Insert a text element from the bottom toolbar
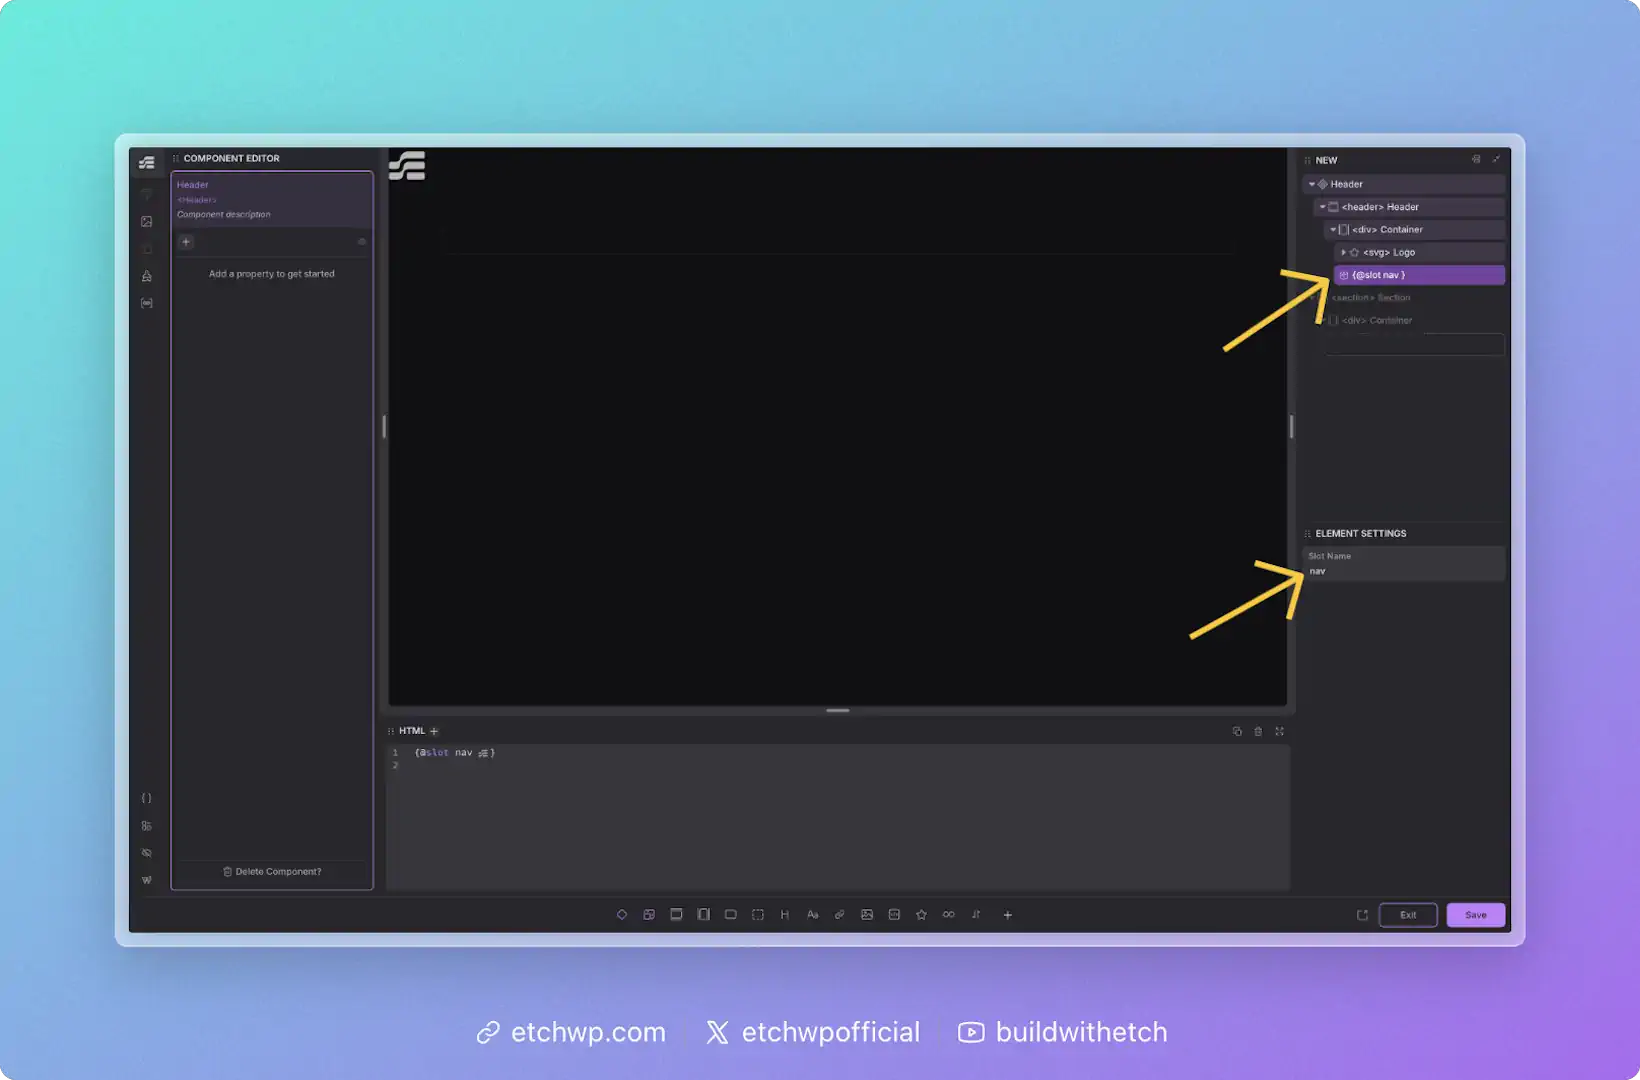The width and height of the screenshot is (1640, 1080). tap(812, 915)
